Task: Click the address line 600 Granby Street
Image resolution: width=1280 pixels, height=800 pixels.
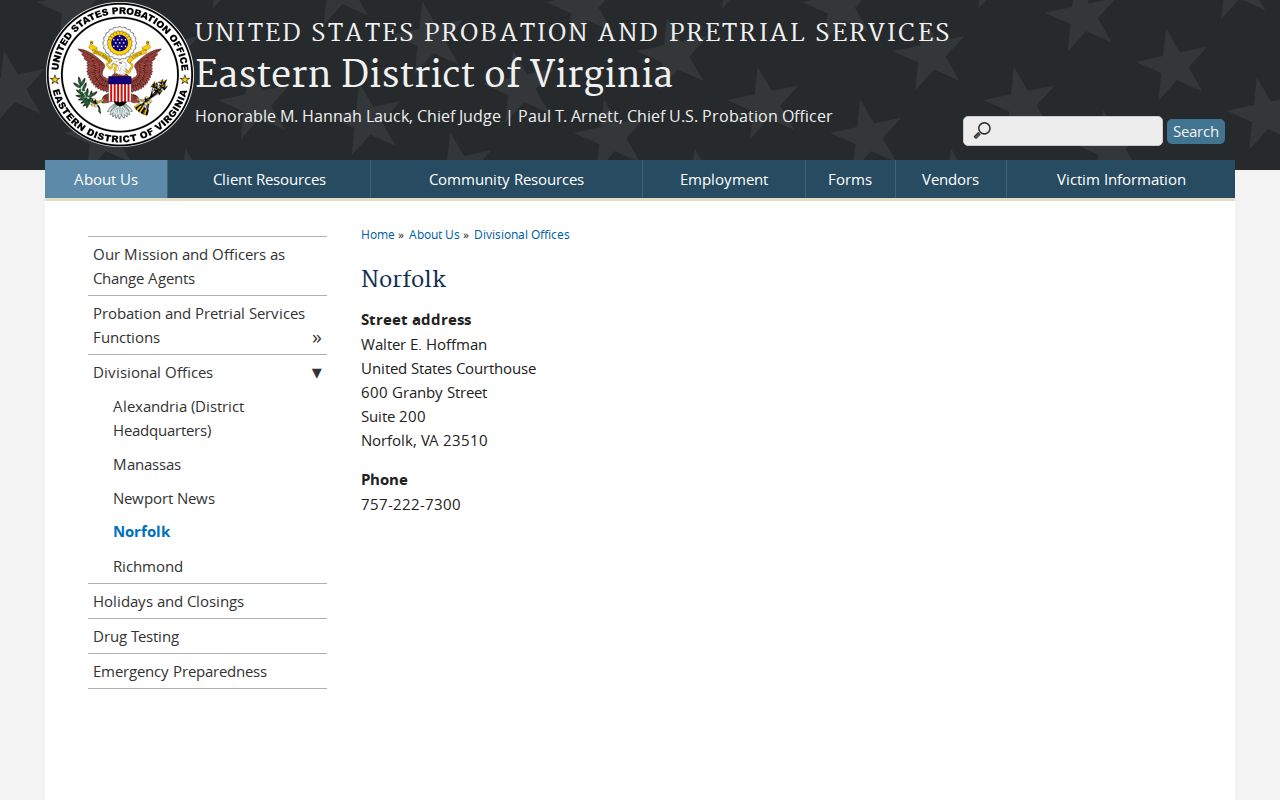Action: (424, 393)
